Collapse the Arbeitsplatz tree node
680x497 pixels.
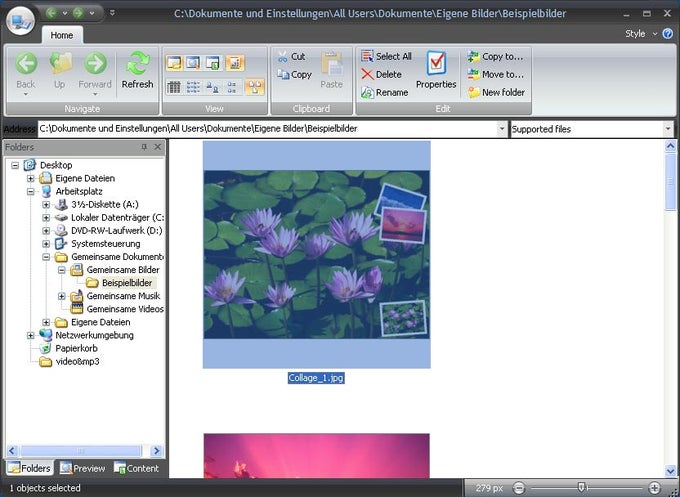30,191
